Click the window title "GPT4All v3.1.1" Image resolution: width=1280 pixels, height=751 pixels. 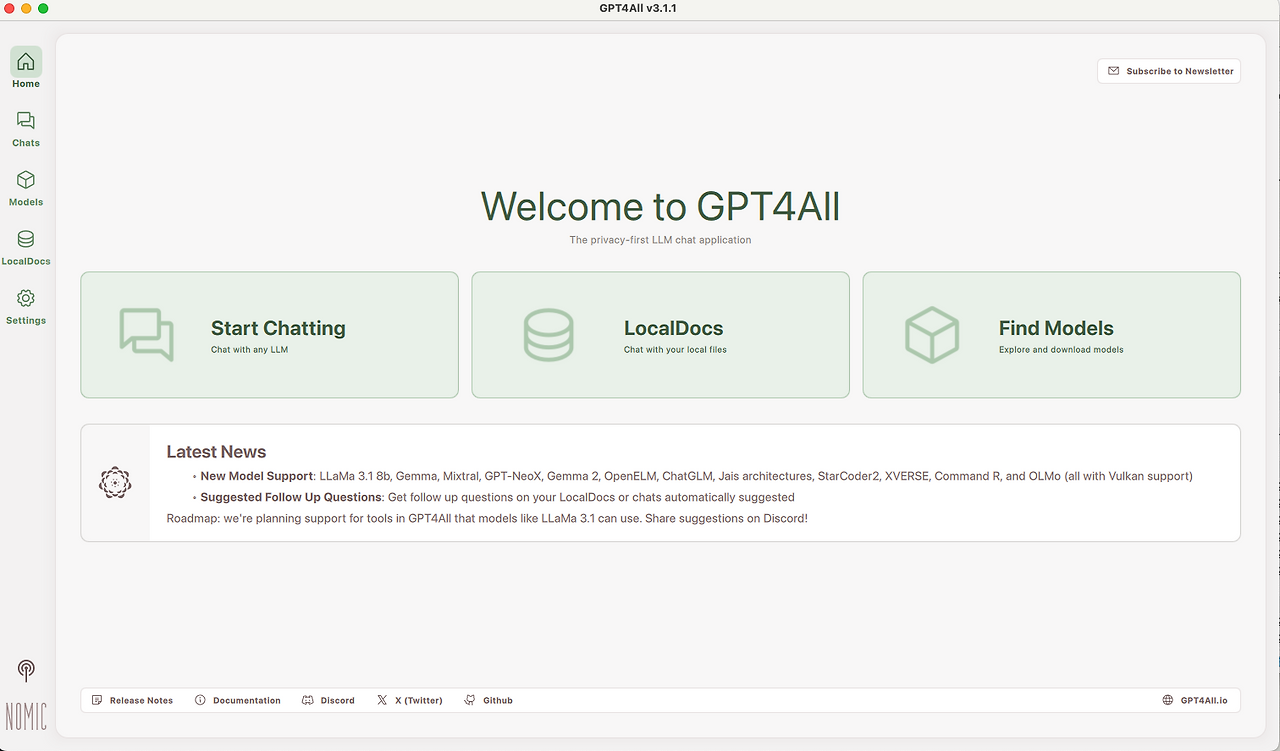[639, 8]
